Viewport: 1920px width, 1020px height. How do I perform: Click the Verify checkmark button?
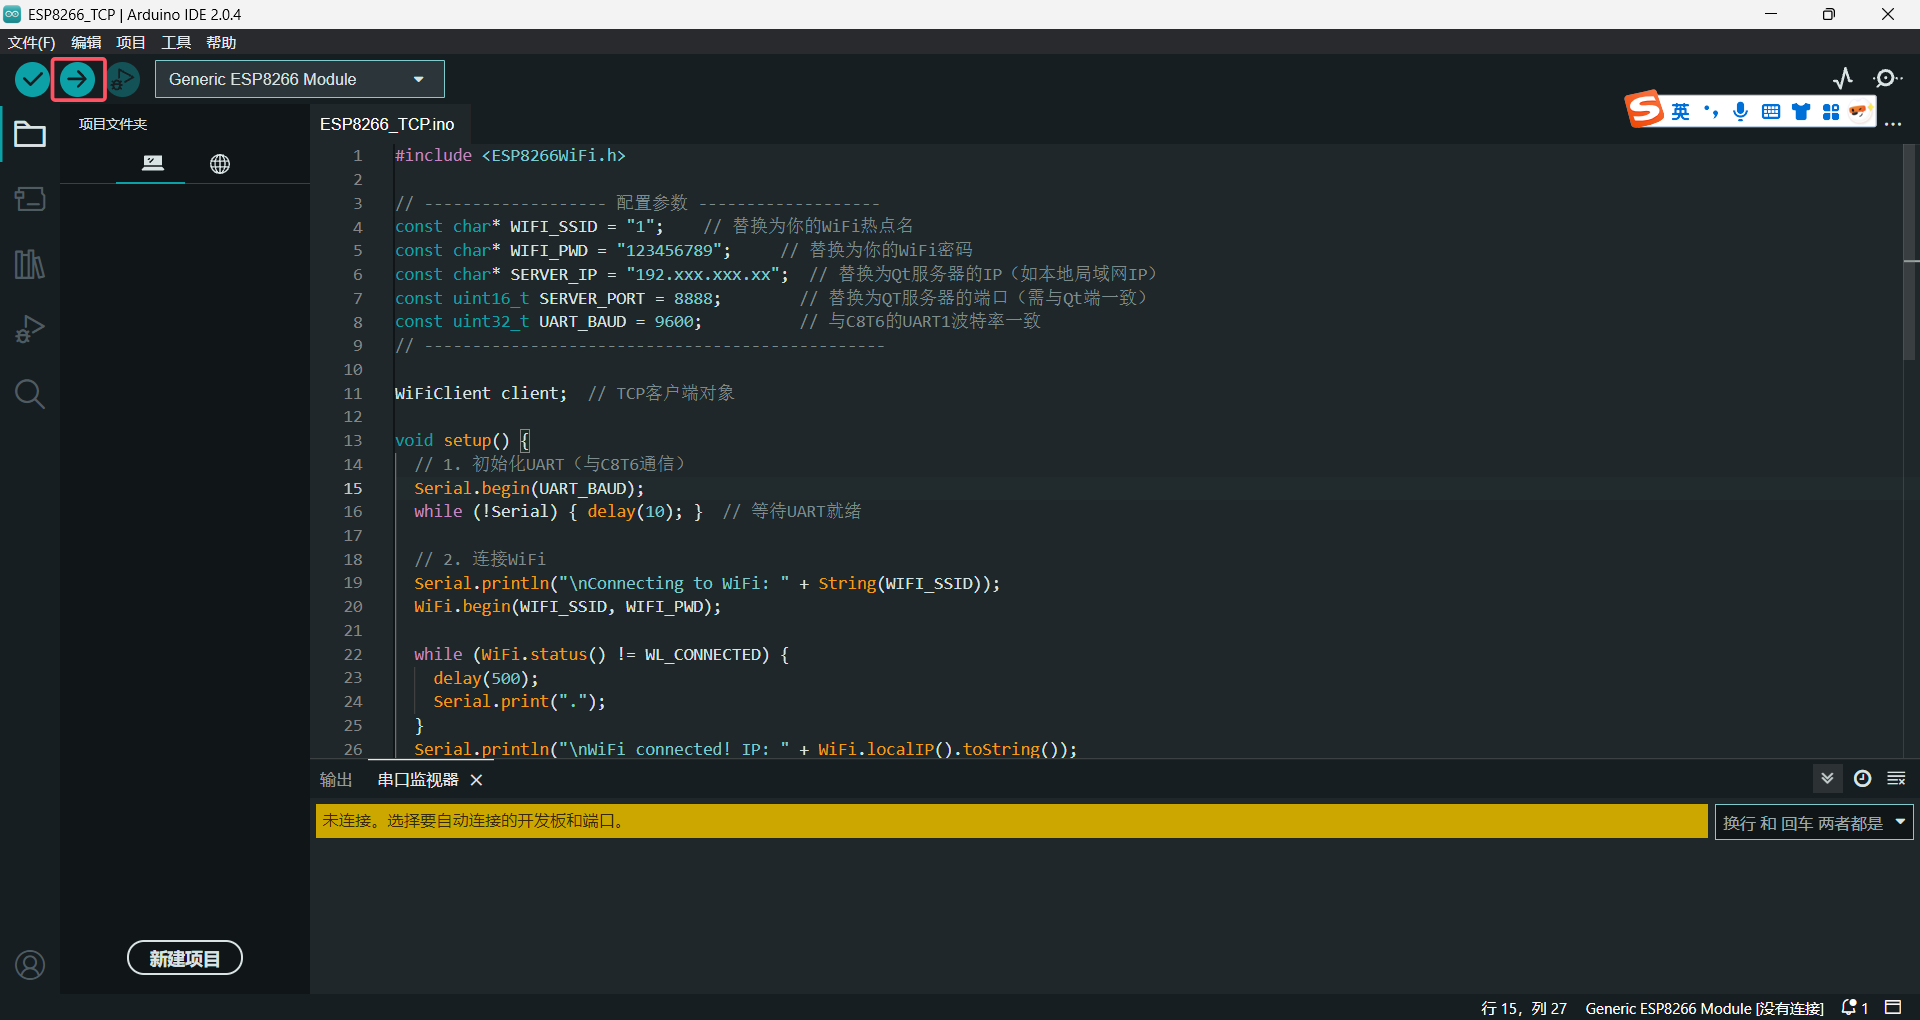point(32,79)
